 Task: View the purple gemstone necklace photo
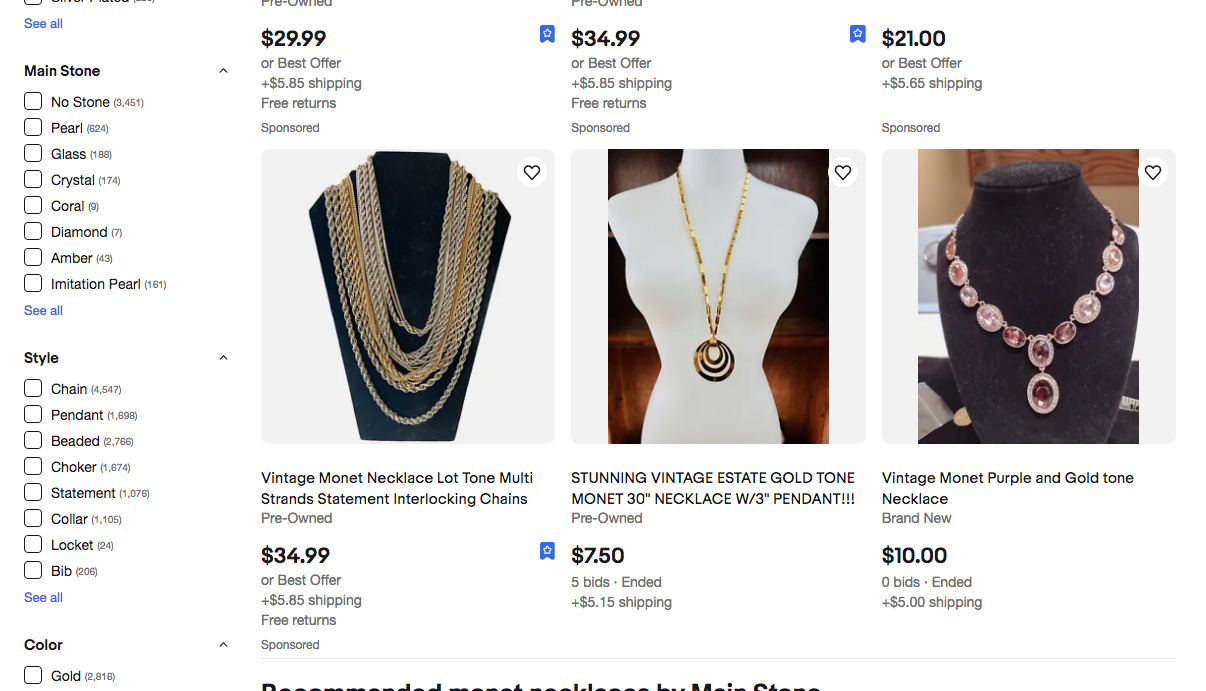pyautogui.click(x=1028, y=296)
